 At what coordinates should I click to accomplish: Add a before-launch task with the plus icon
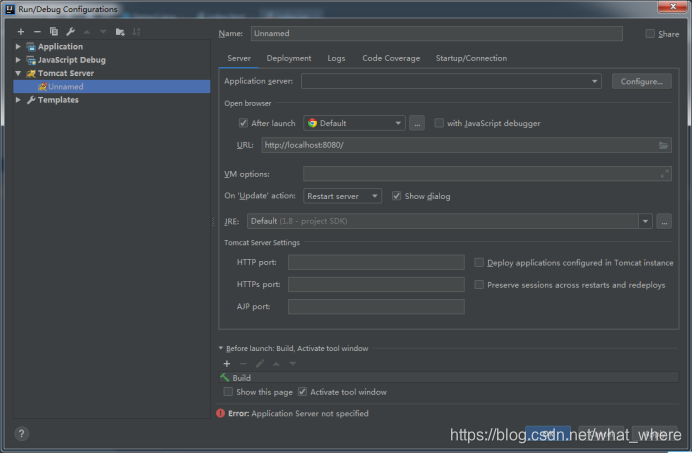coord(227,364)
